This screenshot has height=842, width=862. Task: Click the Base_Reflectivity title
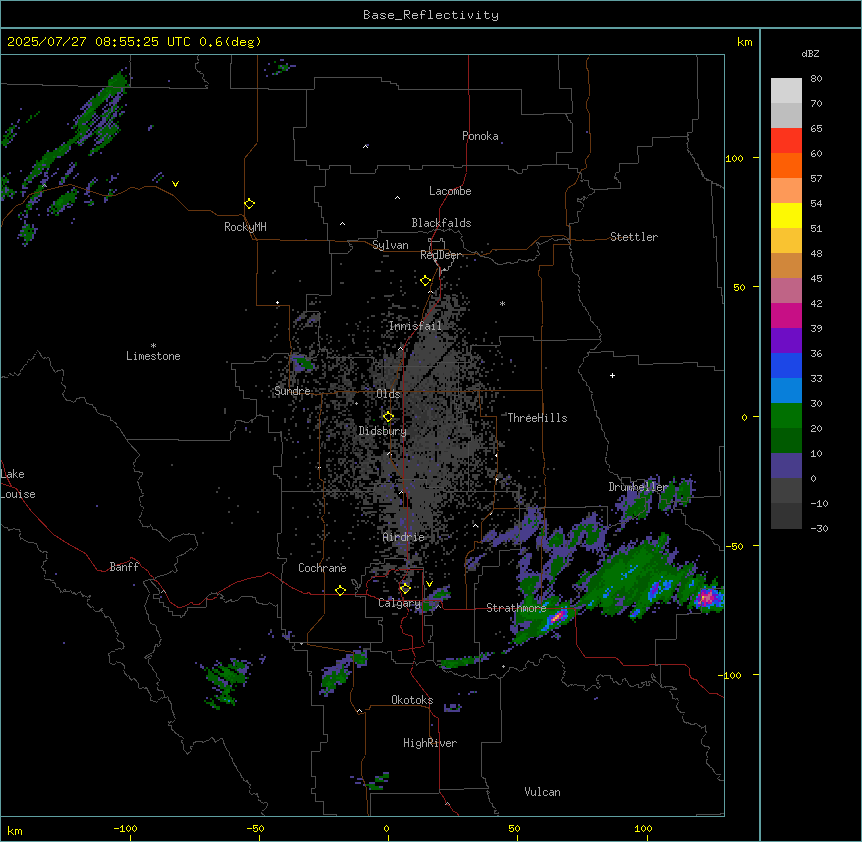(431, 15)
